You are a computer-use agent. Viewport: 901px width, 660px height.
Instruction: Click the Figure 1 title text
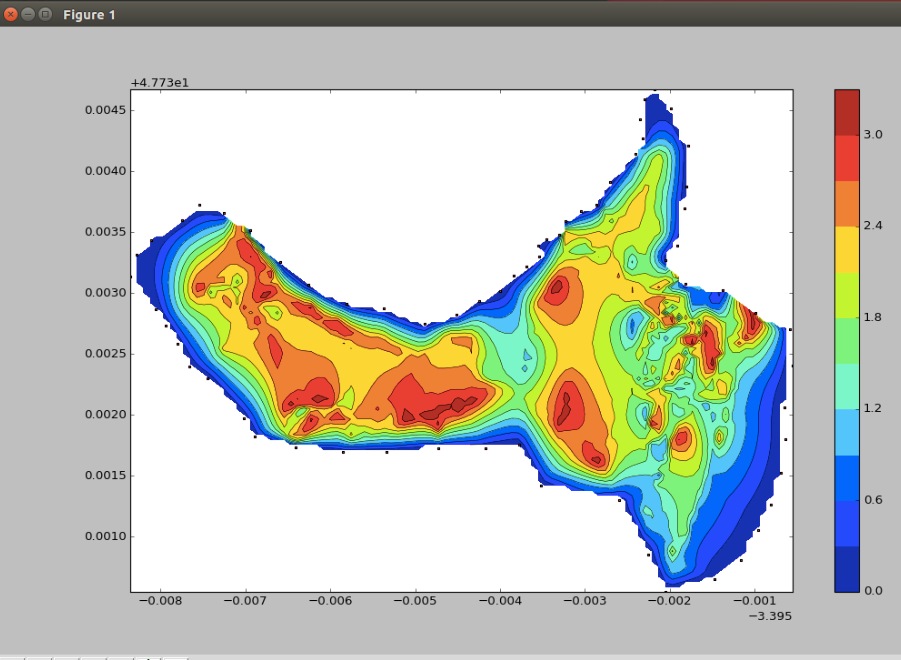pos(89,15)
